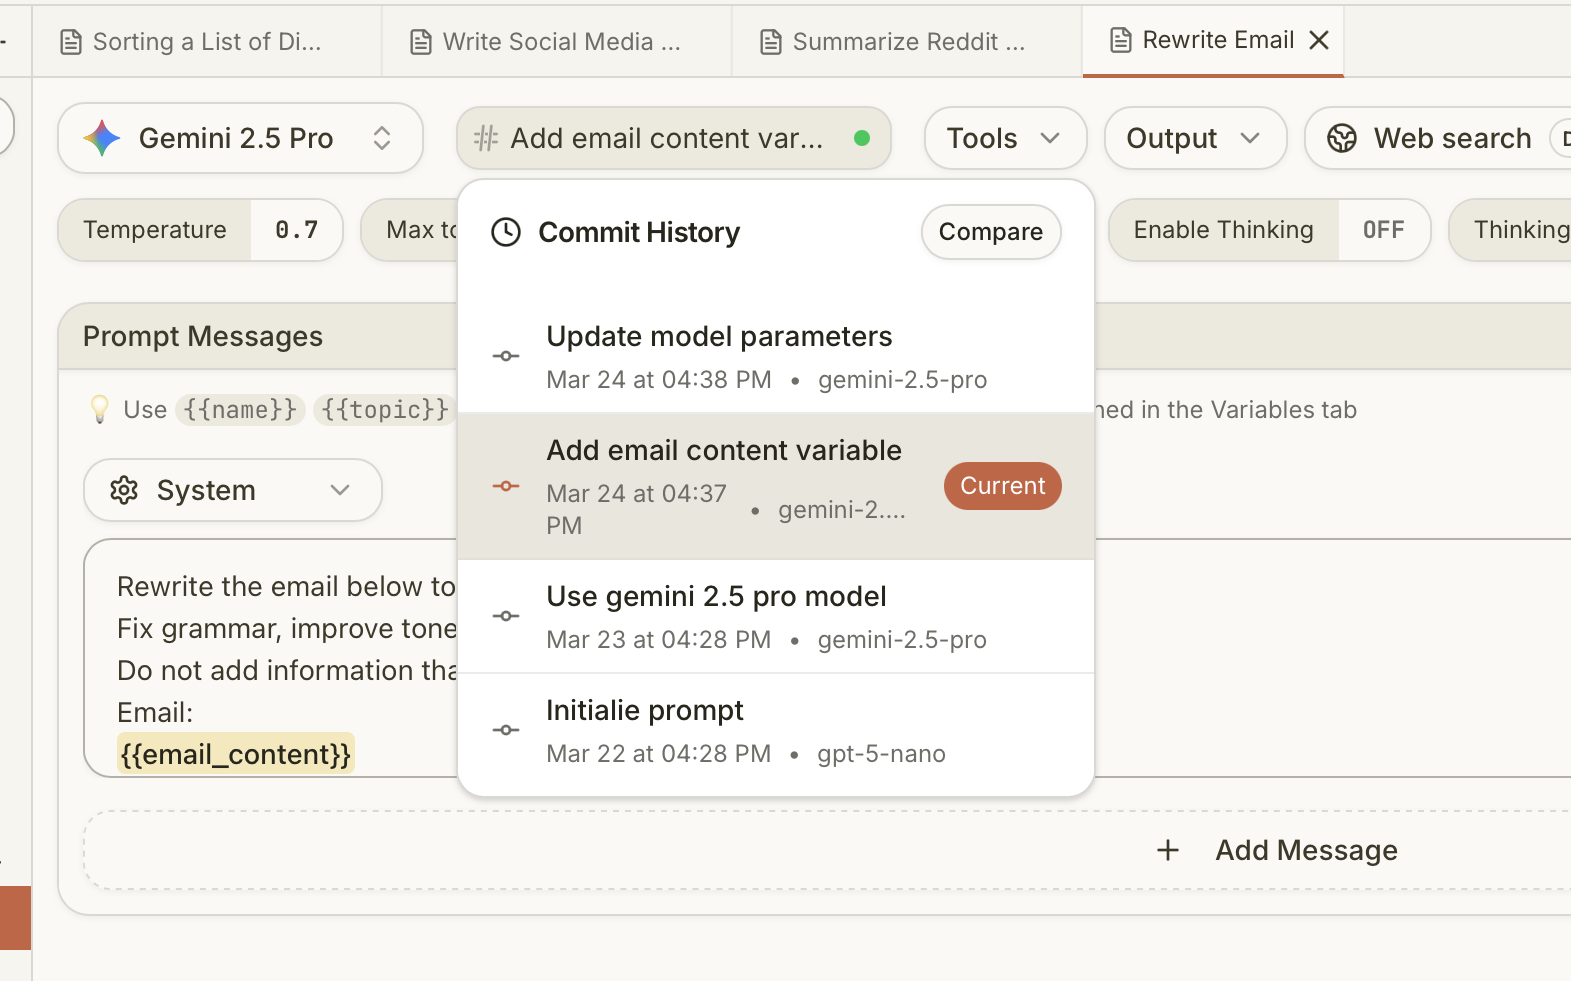Edit the Temperature value 0.7
The height and width of the screenshot is (981, 1571).
[x=296, y=230]
